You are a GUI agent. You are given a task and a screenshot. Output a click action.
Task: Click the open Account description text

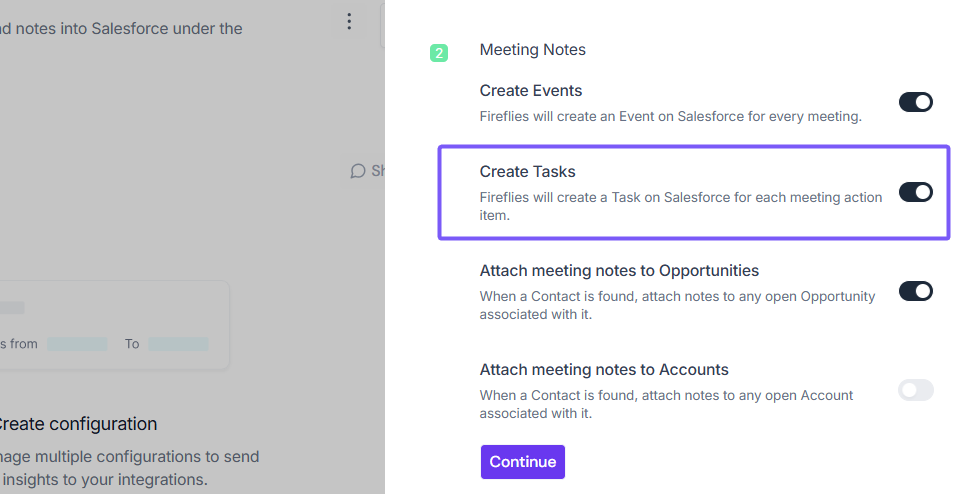(x=666, y=404)
